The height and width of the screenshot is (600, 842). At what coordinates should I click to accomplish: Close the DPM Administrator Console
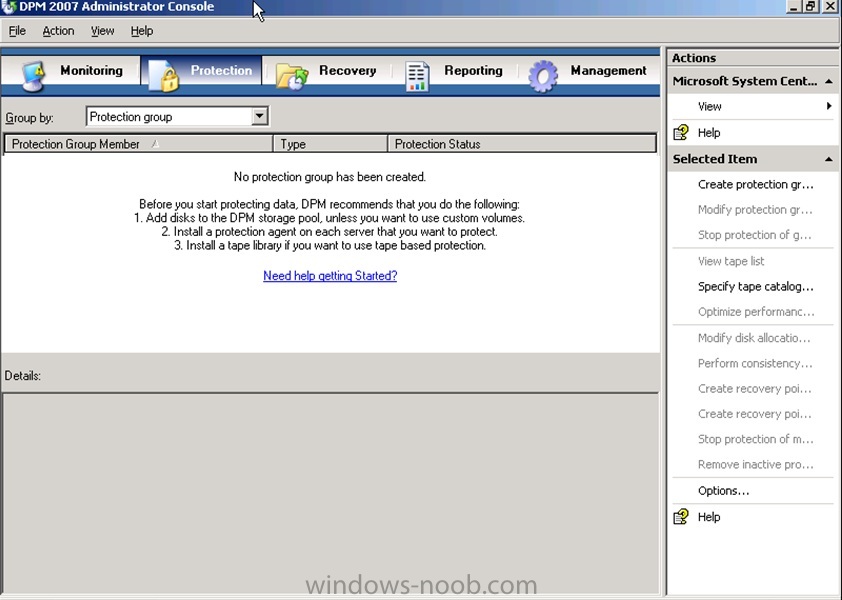point(830,6)
